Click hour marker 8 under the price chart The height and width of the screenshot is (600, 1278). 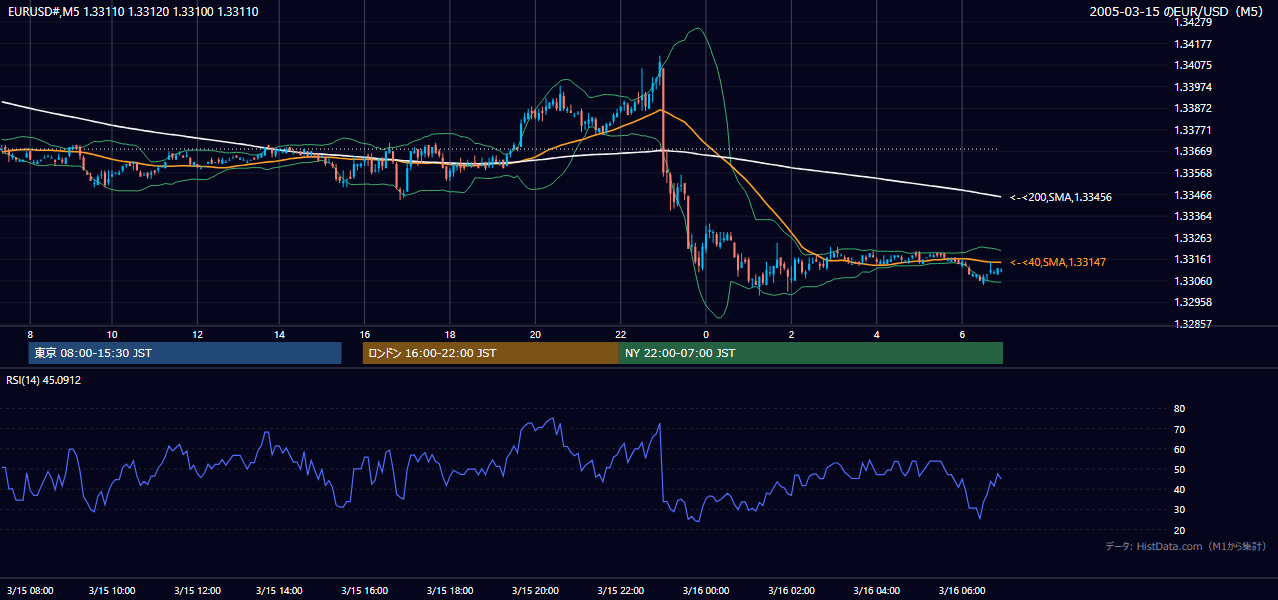[x=30, y=334]
